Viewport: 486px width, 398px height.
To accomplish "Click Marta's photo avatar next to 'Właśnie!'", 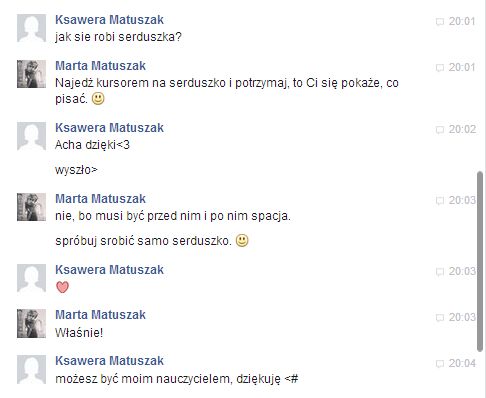I will (31, 324).
